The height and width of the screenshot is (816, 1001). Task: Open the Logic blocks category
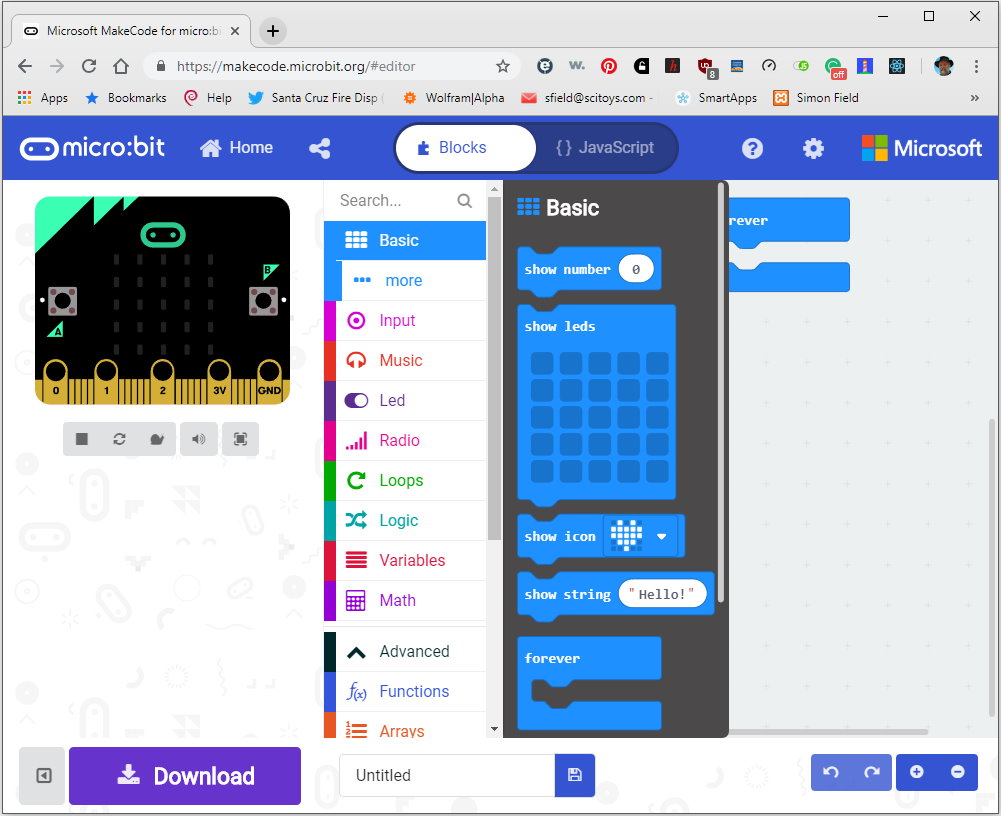pyautogui.click(x=405, y=520)
